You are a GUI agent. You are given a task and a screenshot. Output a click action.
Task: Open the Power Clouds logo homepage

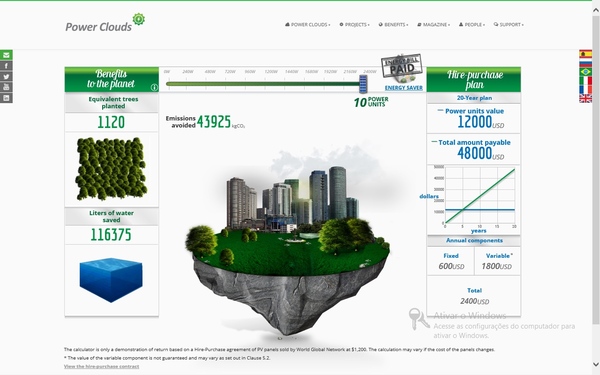point(105,23)
